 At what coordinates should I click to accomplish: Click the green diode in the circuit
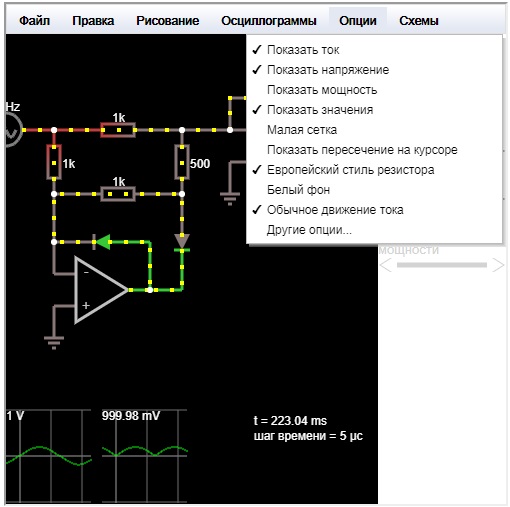102,242
